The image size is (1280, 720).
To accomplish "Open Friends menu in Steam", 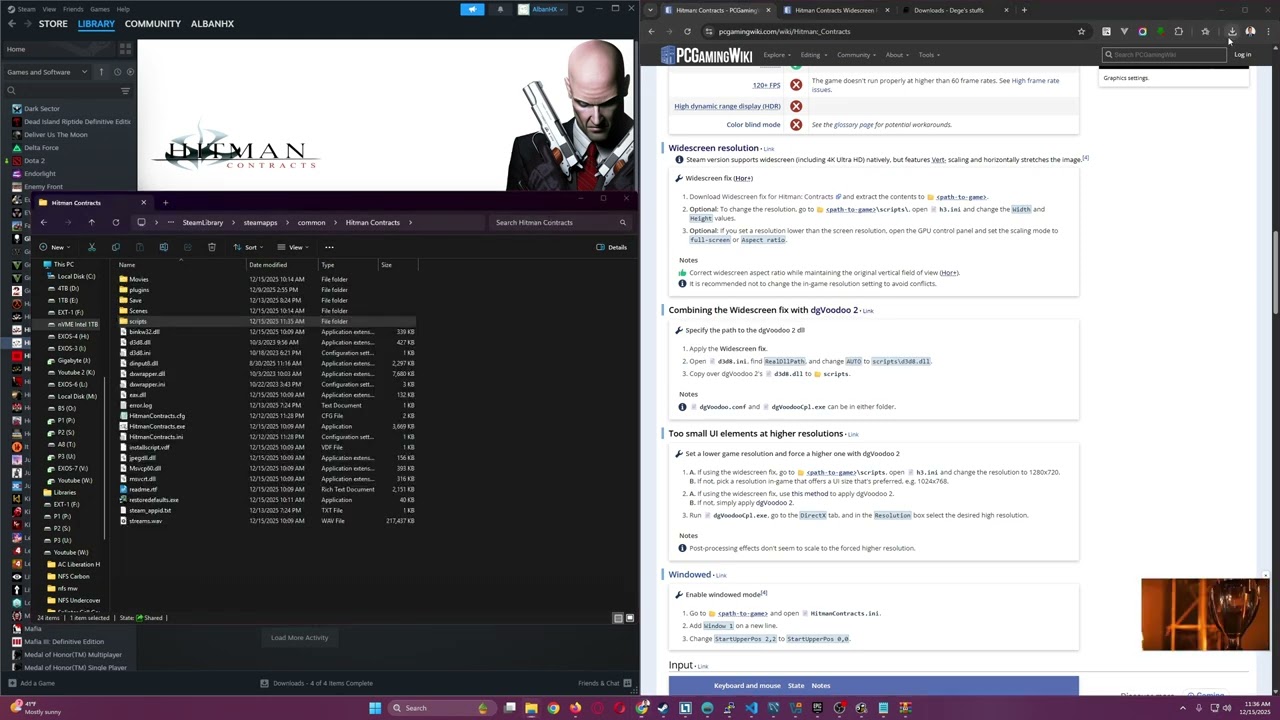I will point(73,9).
